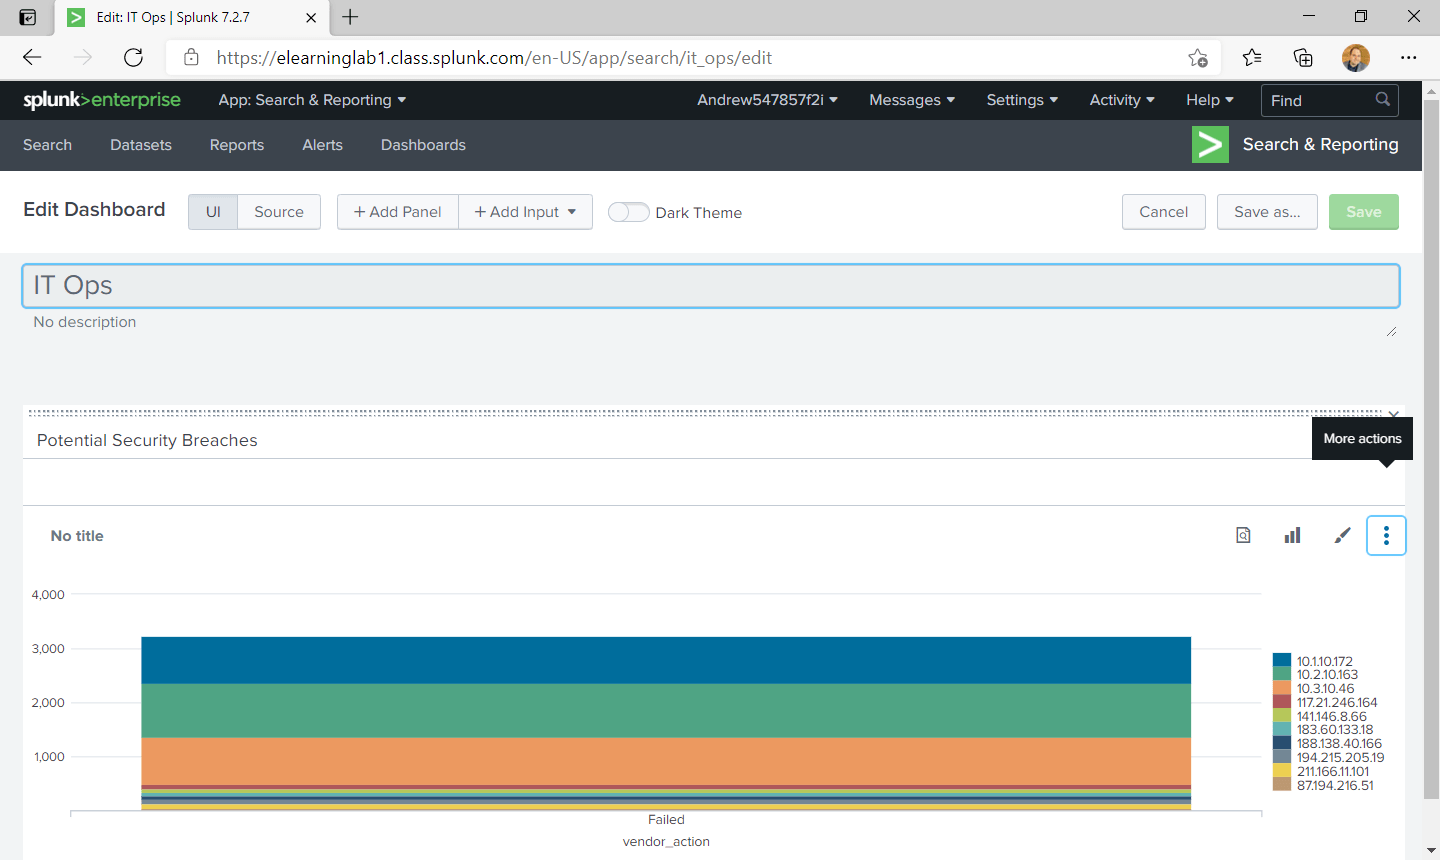Viewport: 1440px width, 860px height.
Task: Expand the Add Input dropdown
Action: click(525, 211)
